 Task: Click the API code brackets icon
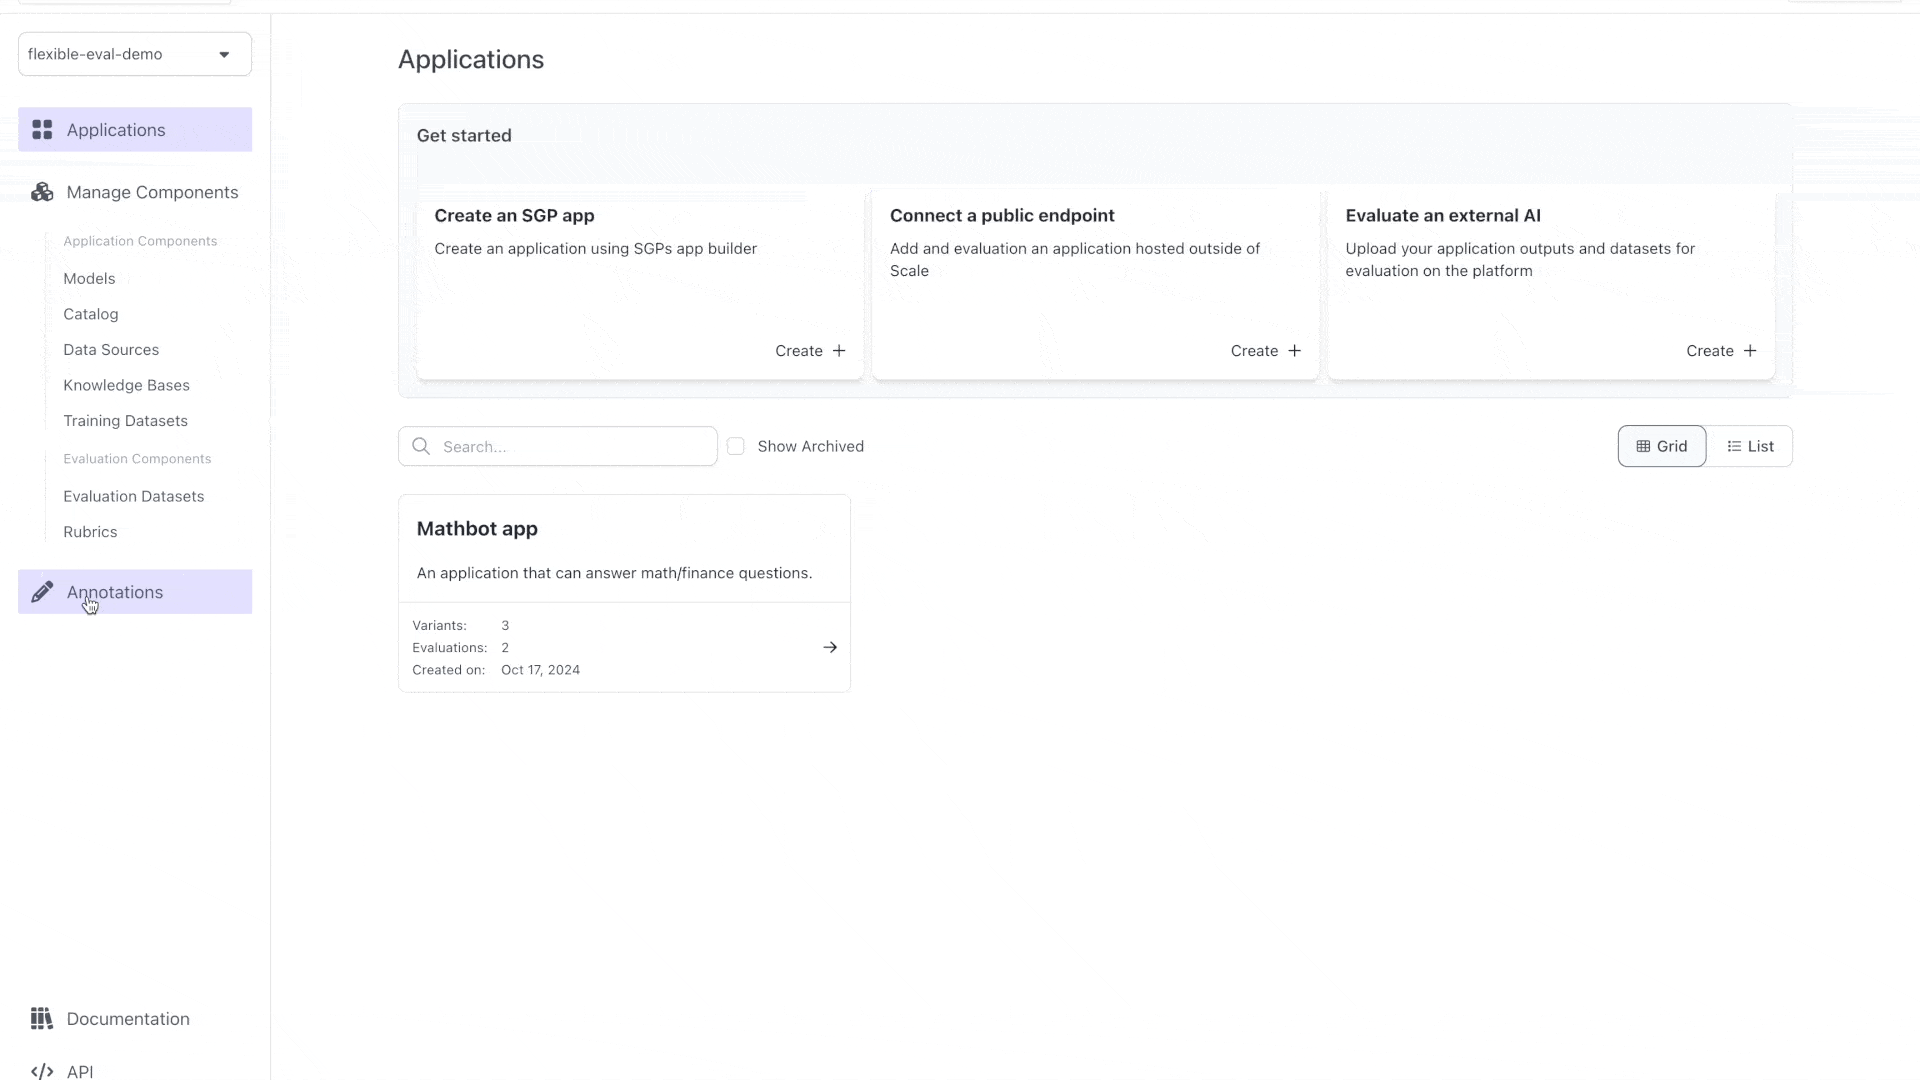point(42,1071)
